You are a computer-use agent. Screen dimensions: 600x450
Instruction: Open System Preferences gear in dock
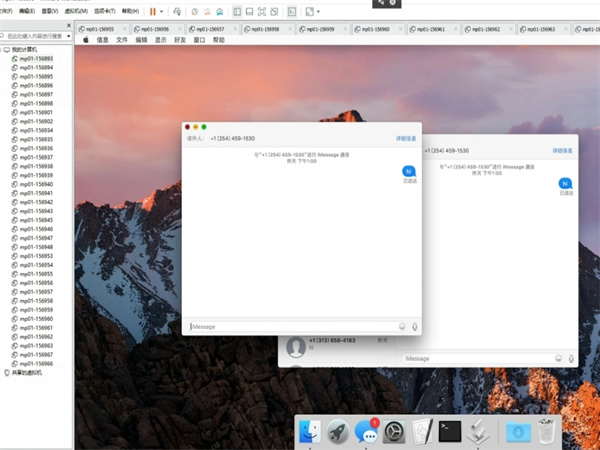click(x=395, y=432)
